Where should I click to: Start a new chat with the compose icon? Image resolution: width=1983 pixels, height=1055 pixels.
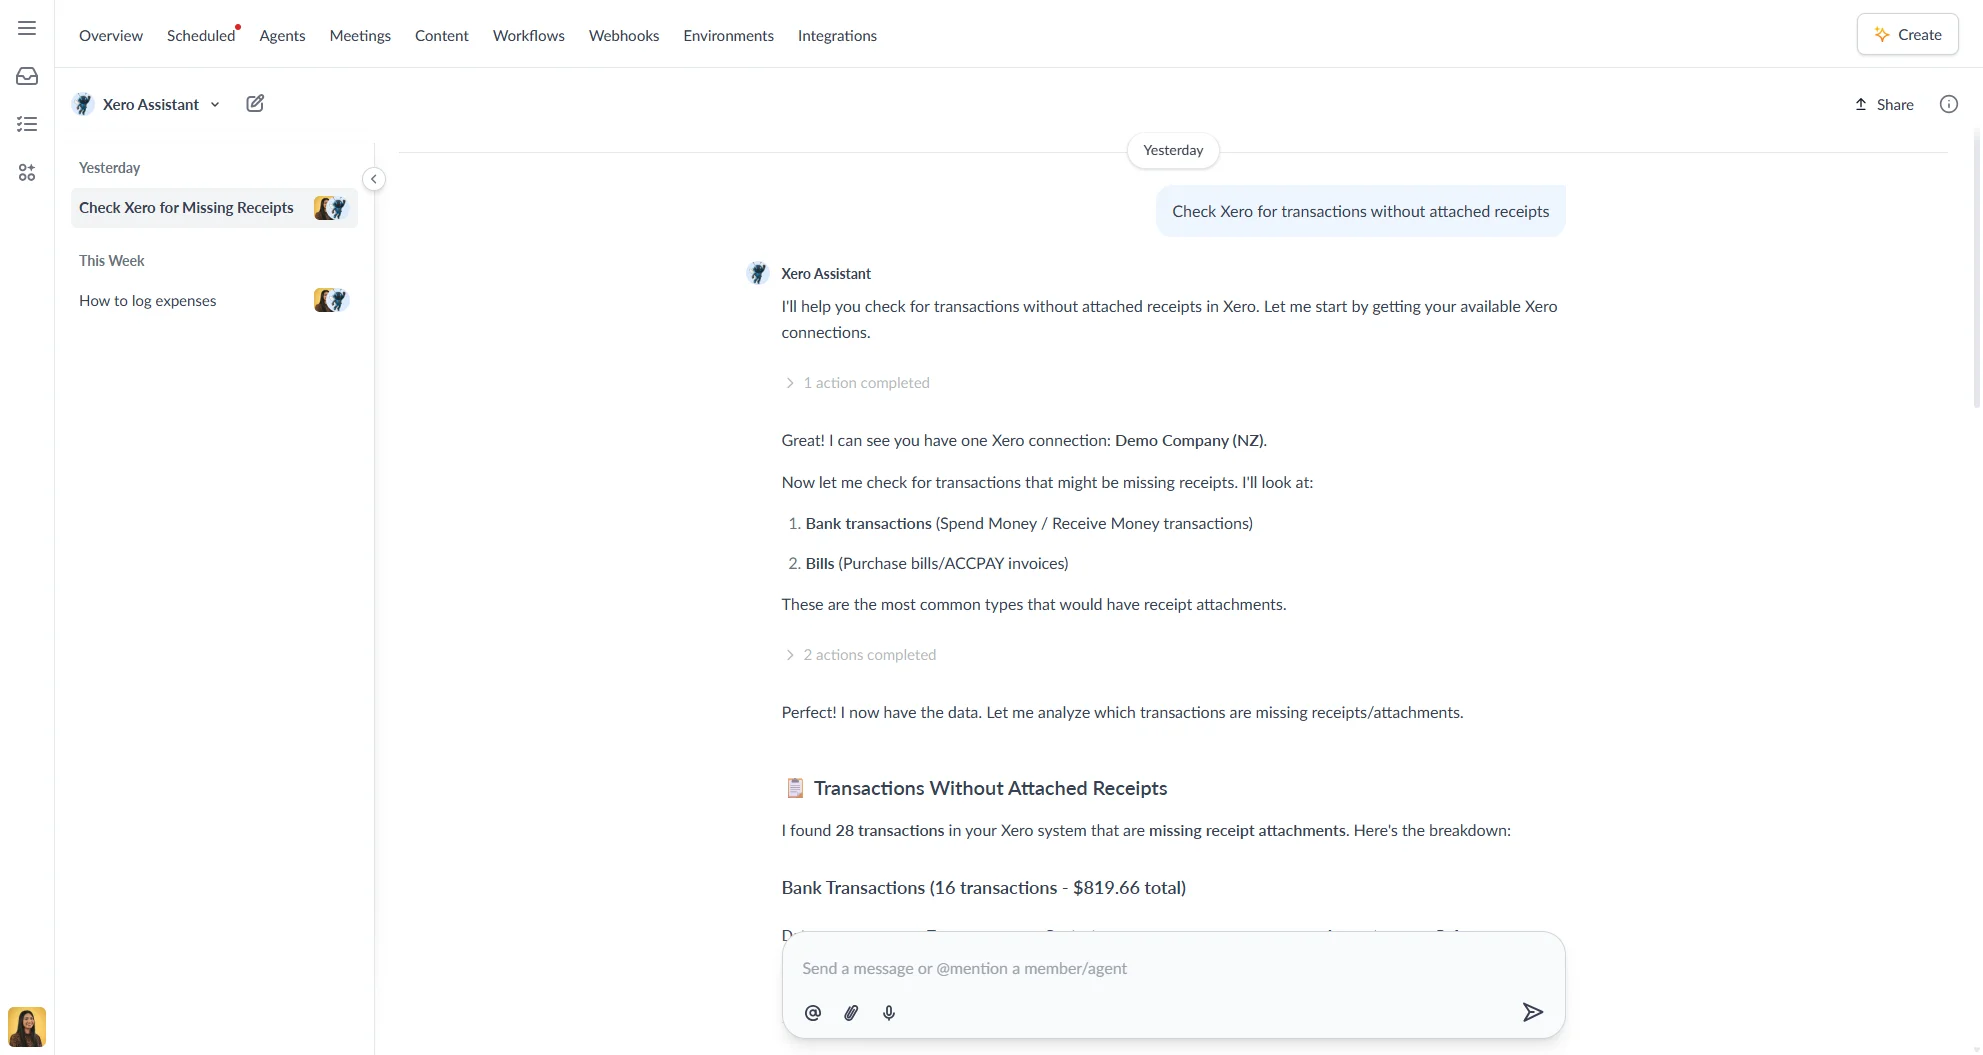[x=255, y=103]
